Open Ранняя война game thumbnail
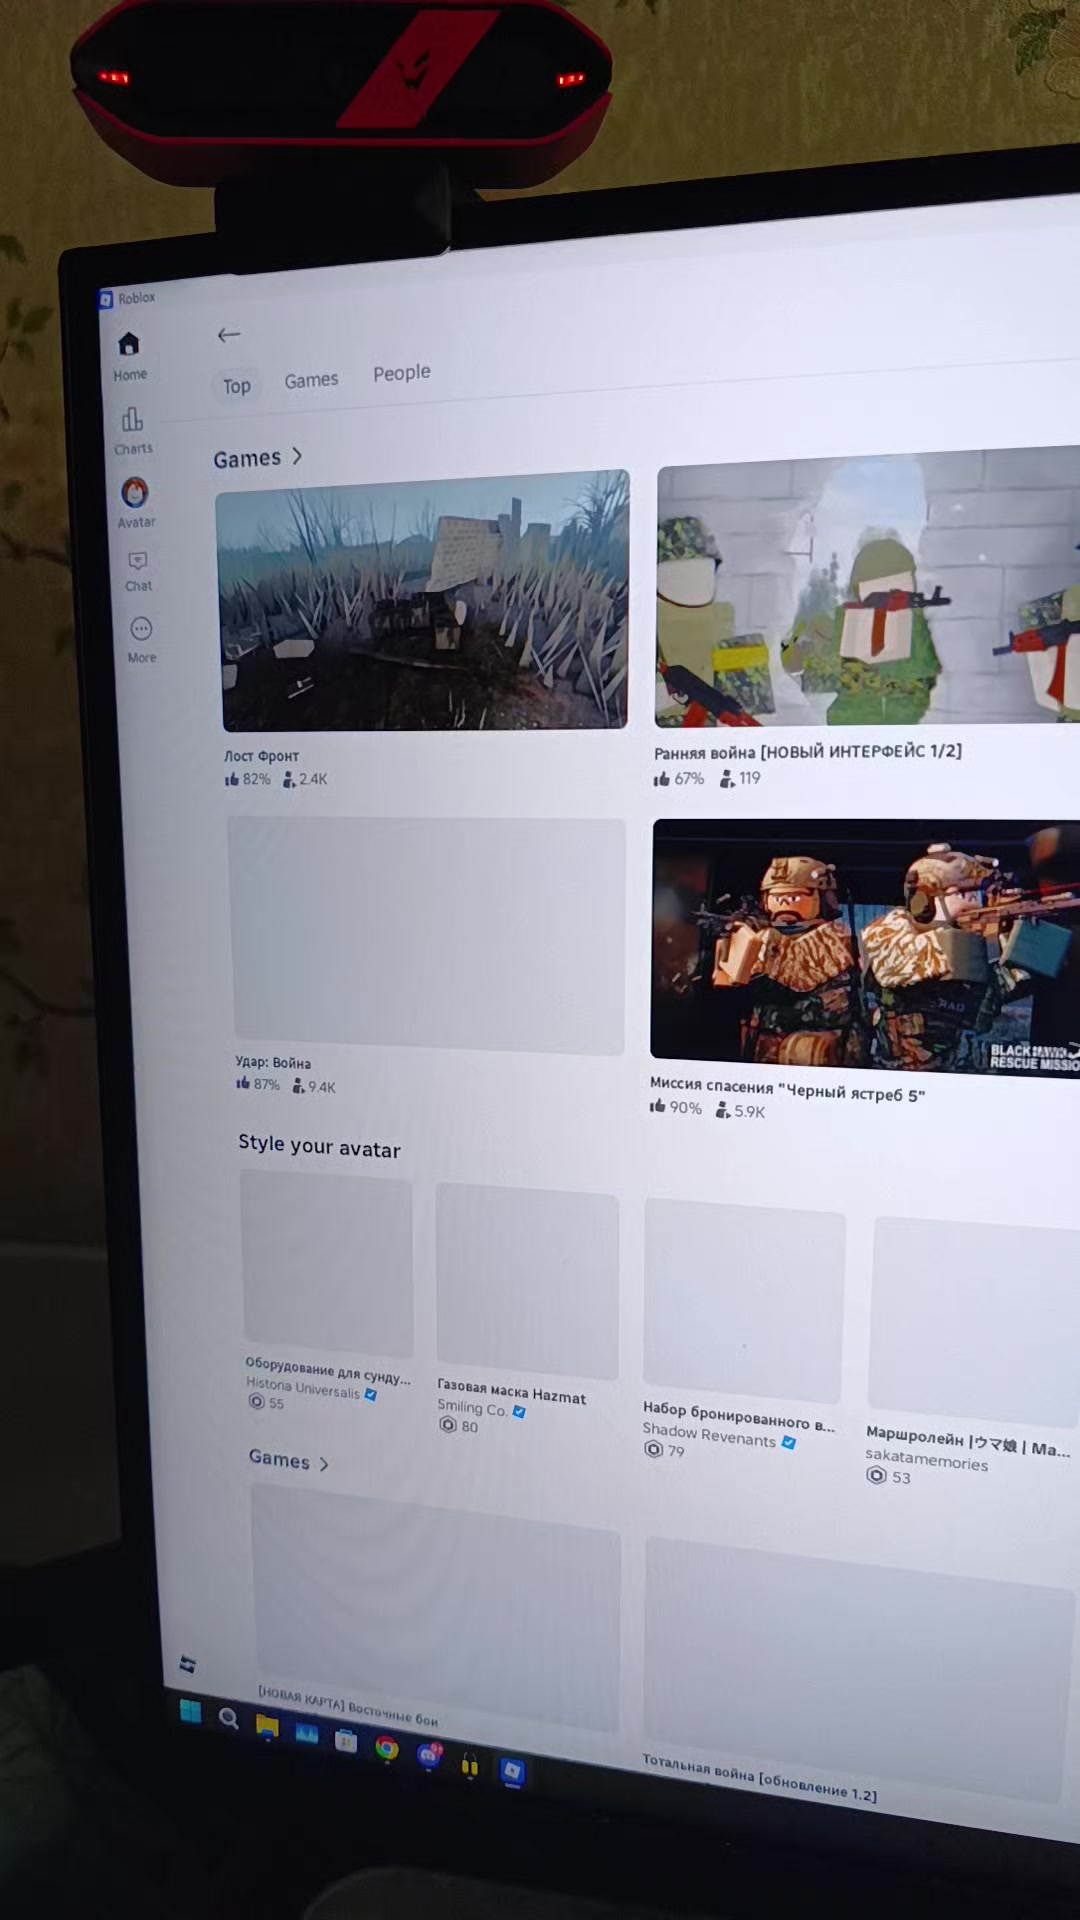The width and height of the screenshot is (1080, 1920). tap(867, 586)
